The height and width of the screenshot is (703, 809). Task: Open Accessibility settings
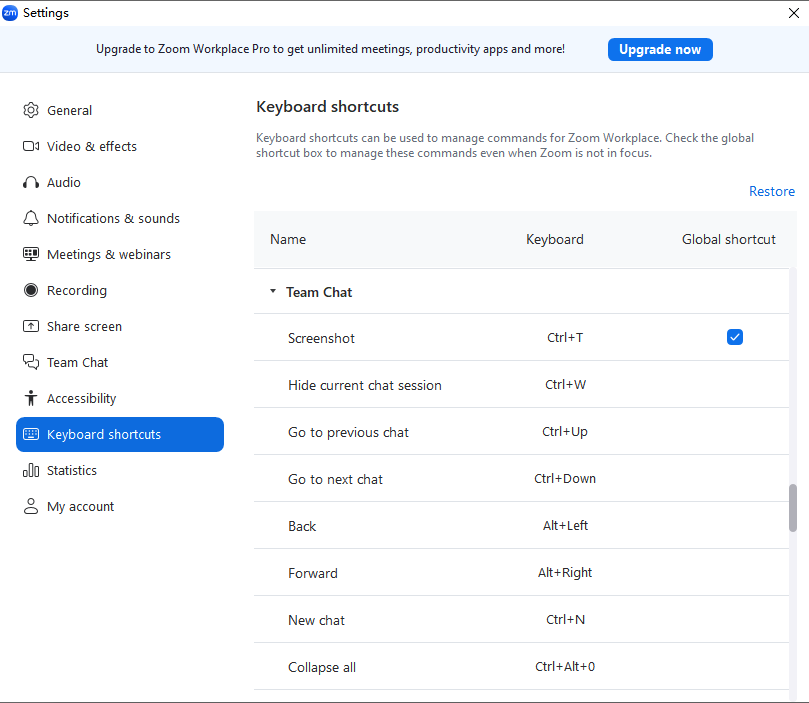click(120, 398)
